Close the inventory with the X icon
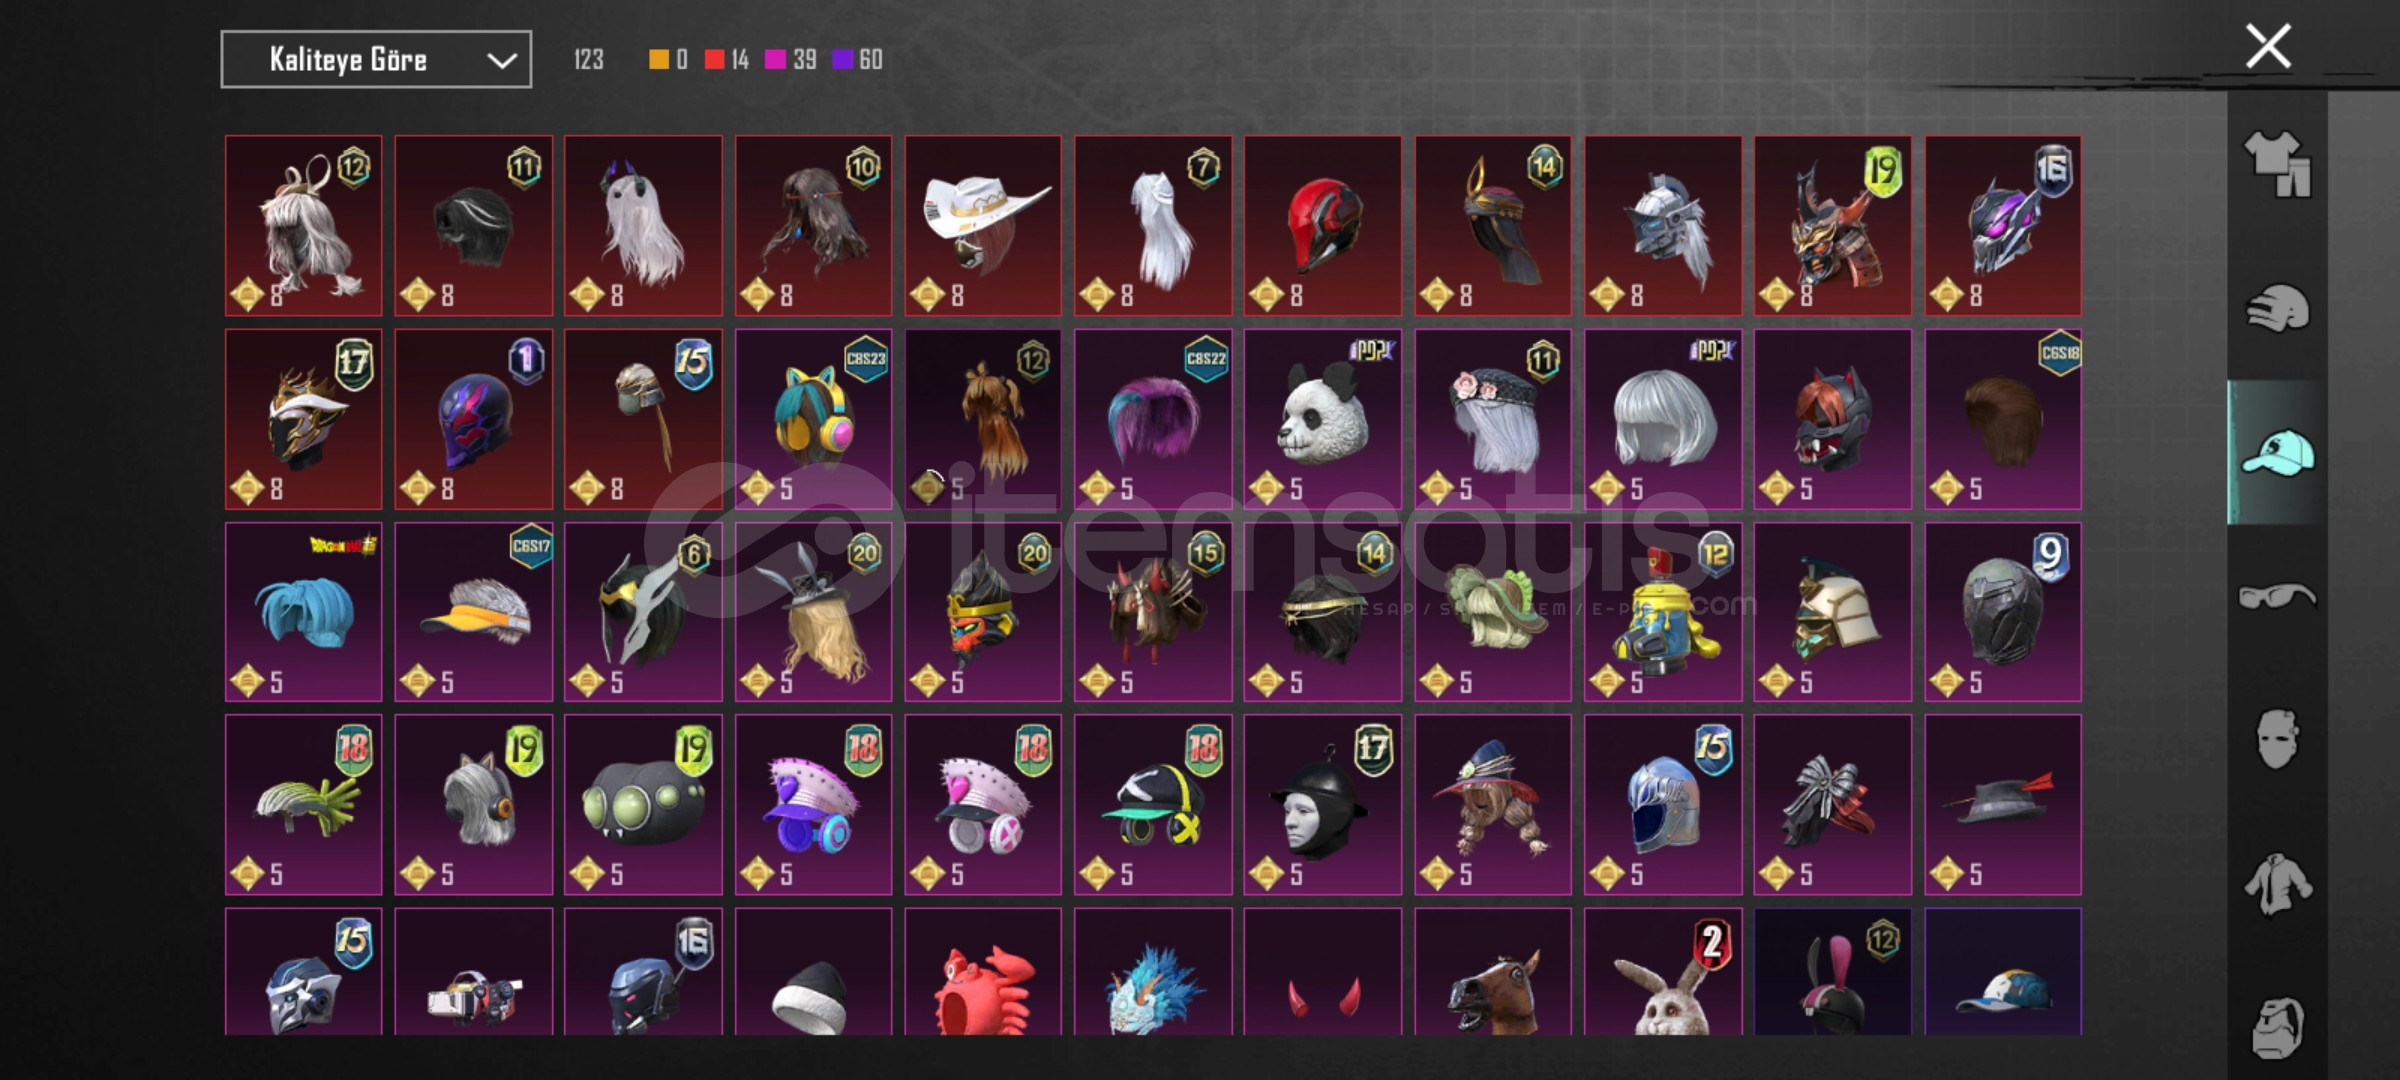The width and height of the screenshot is (2400, 1080). 2268,46
